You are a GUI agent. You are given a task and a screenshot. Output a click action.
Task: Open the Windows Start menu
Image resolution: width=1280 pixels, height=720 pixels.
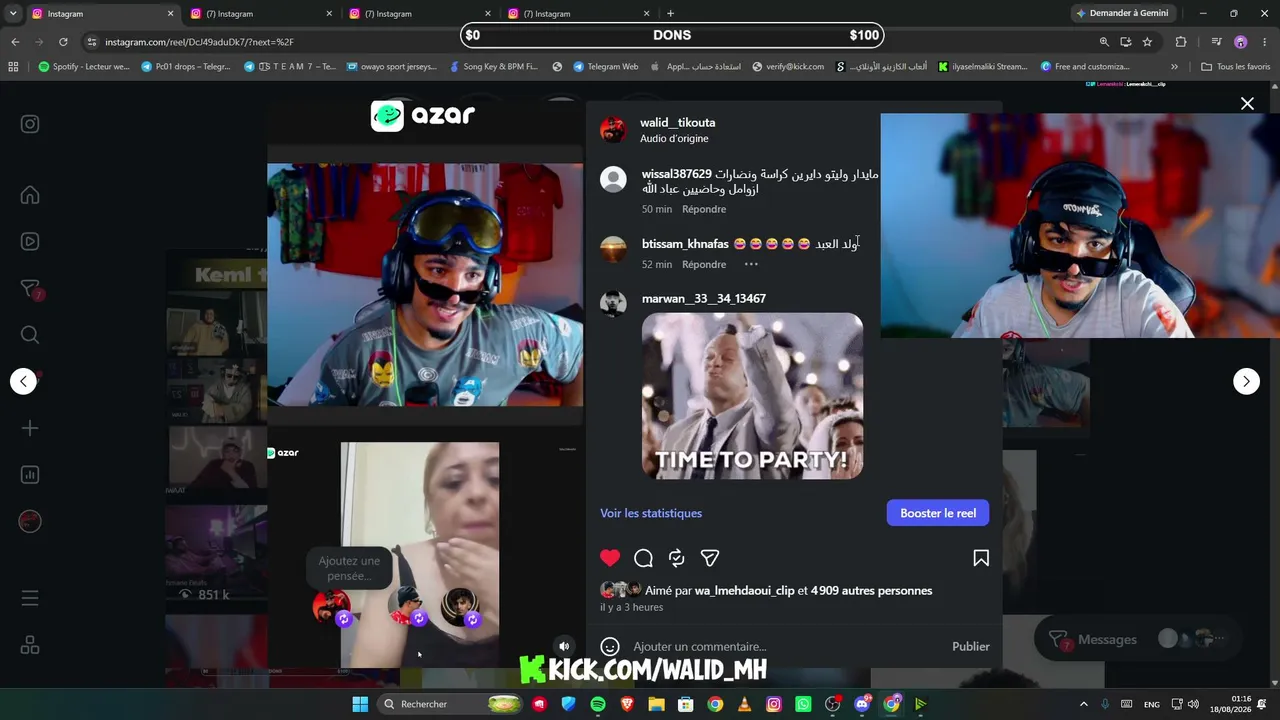tap(360, 704)
